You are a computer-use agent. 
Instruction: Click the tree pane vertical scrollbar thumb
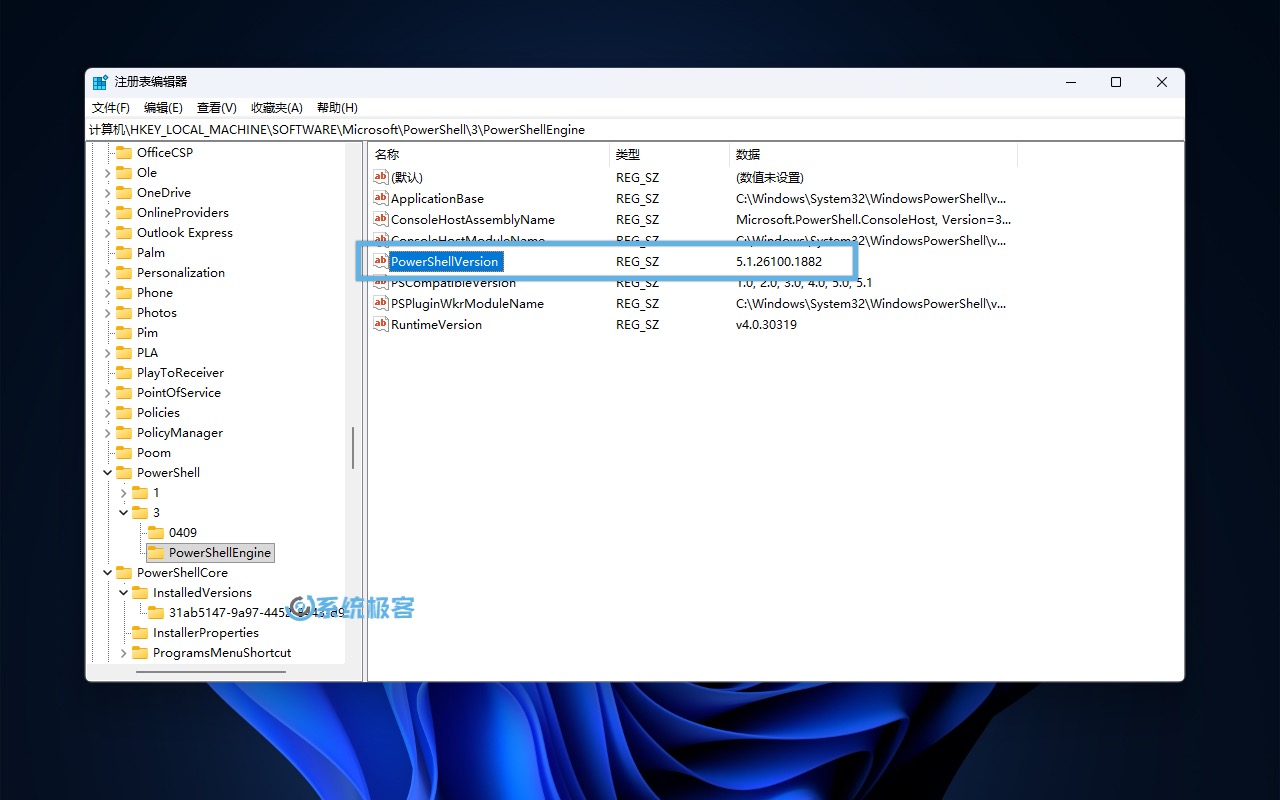(353, 447)
